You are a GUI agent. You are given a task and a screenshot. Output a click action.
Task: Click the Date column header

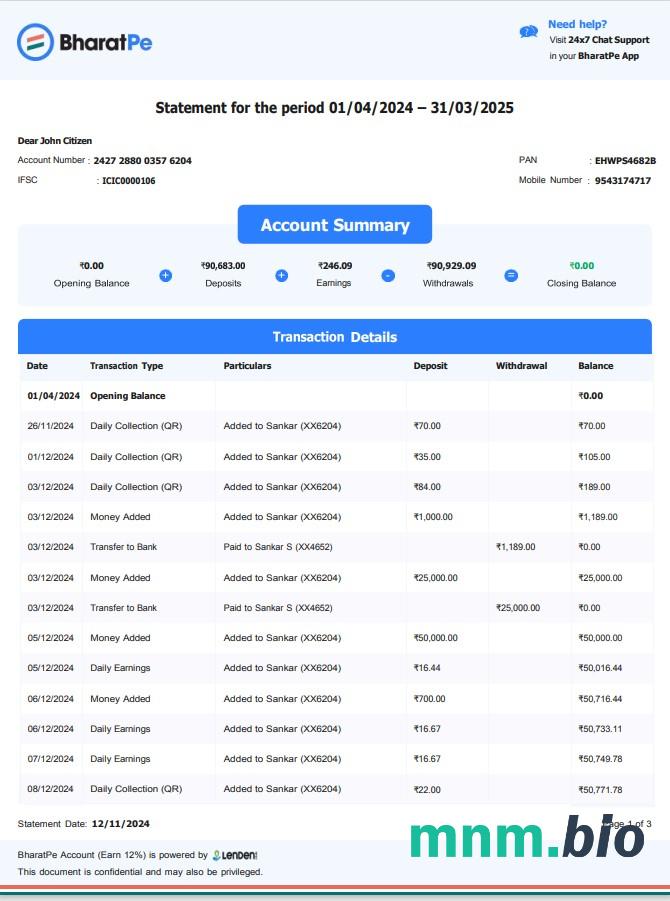coord(37,366)
